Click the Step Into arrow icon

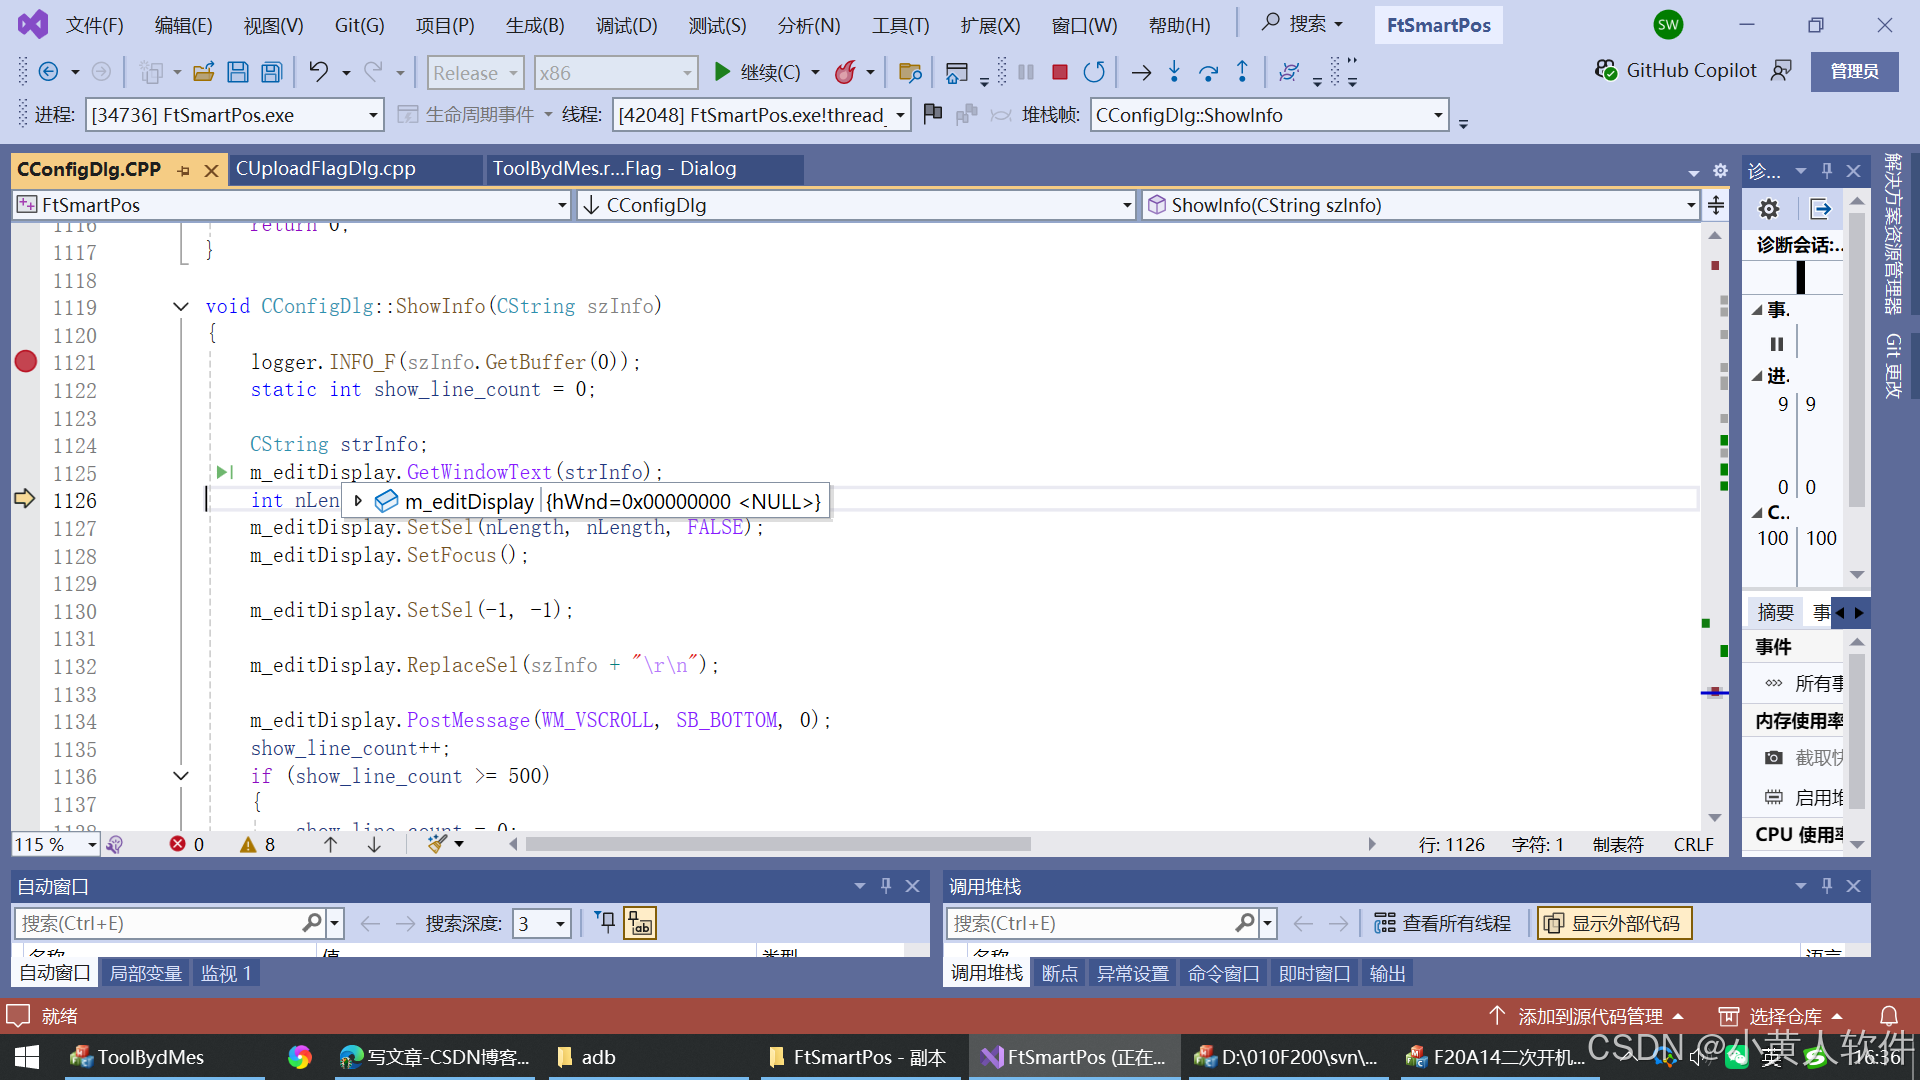[x=1174, y=72]
